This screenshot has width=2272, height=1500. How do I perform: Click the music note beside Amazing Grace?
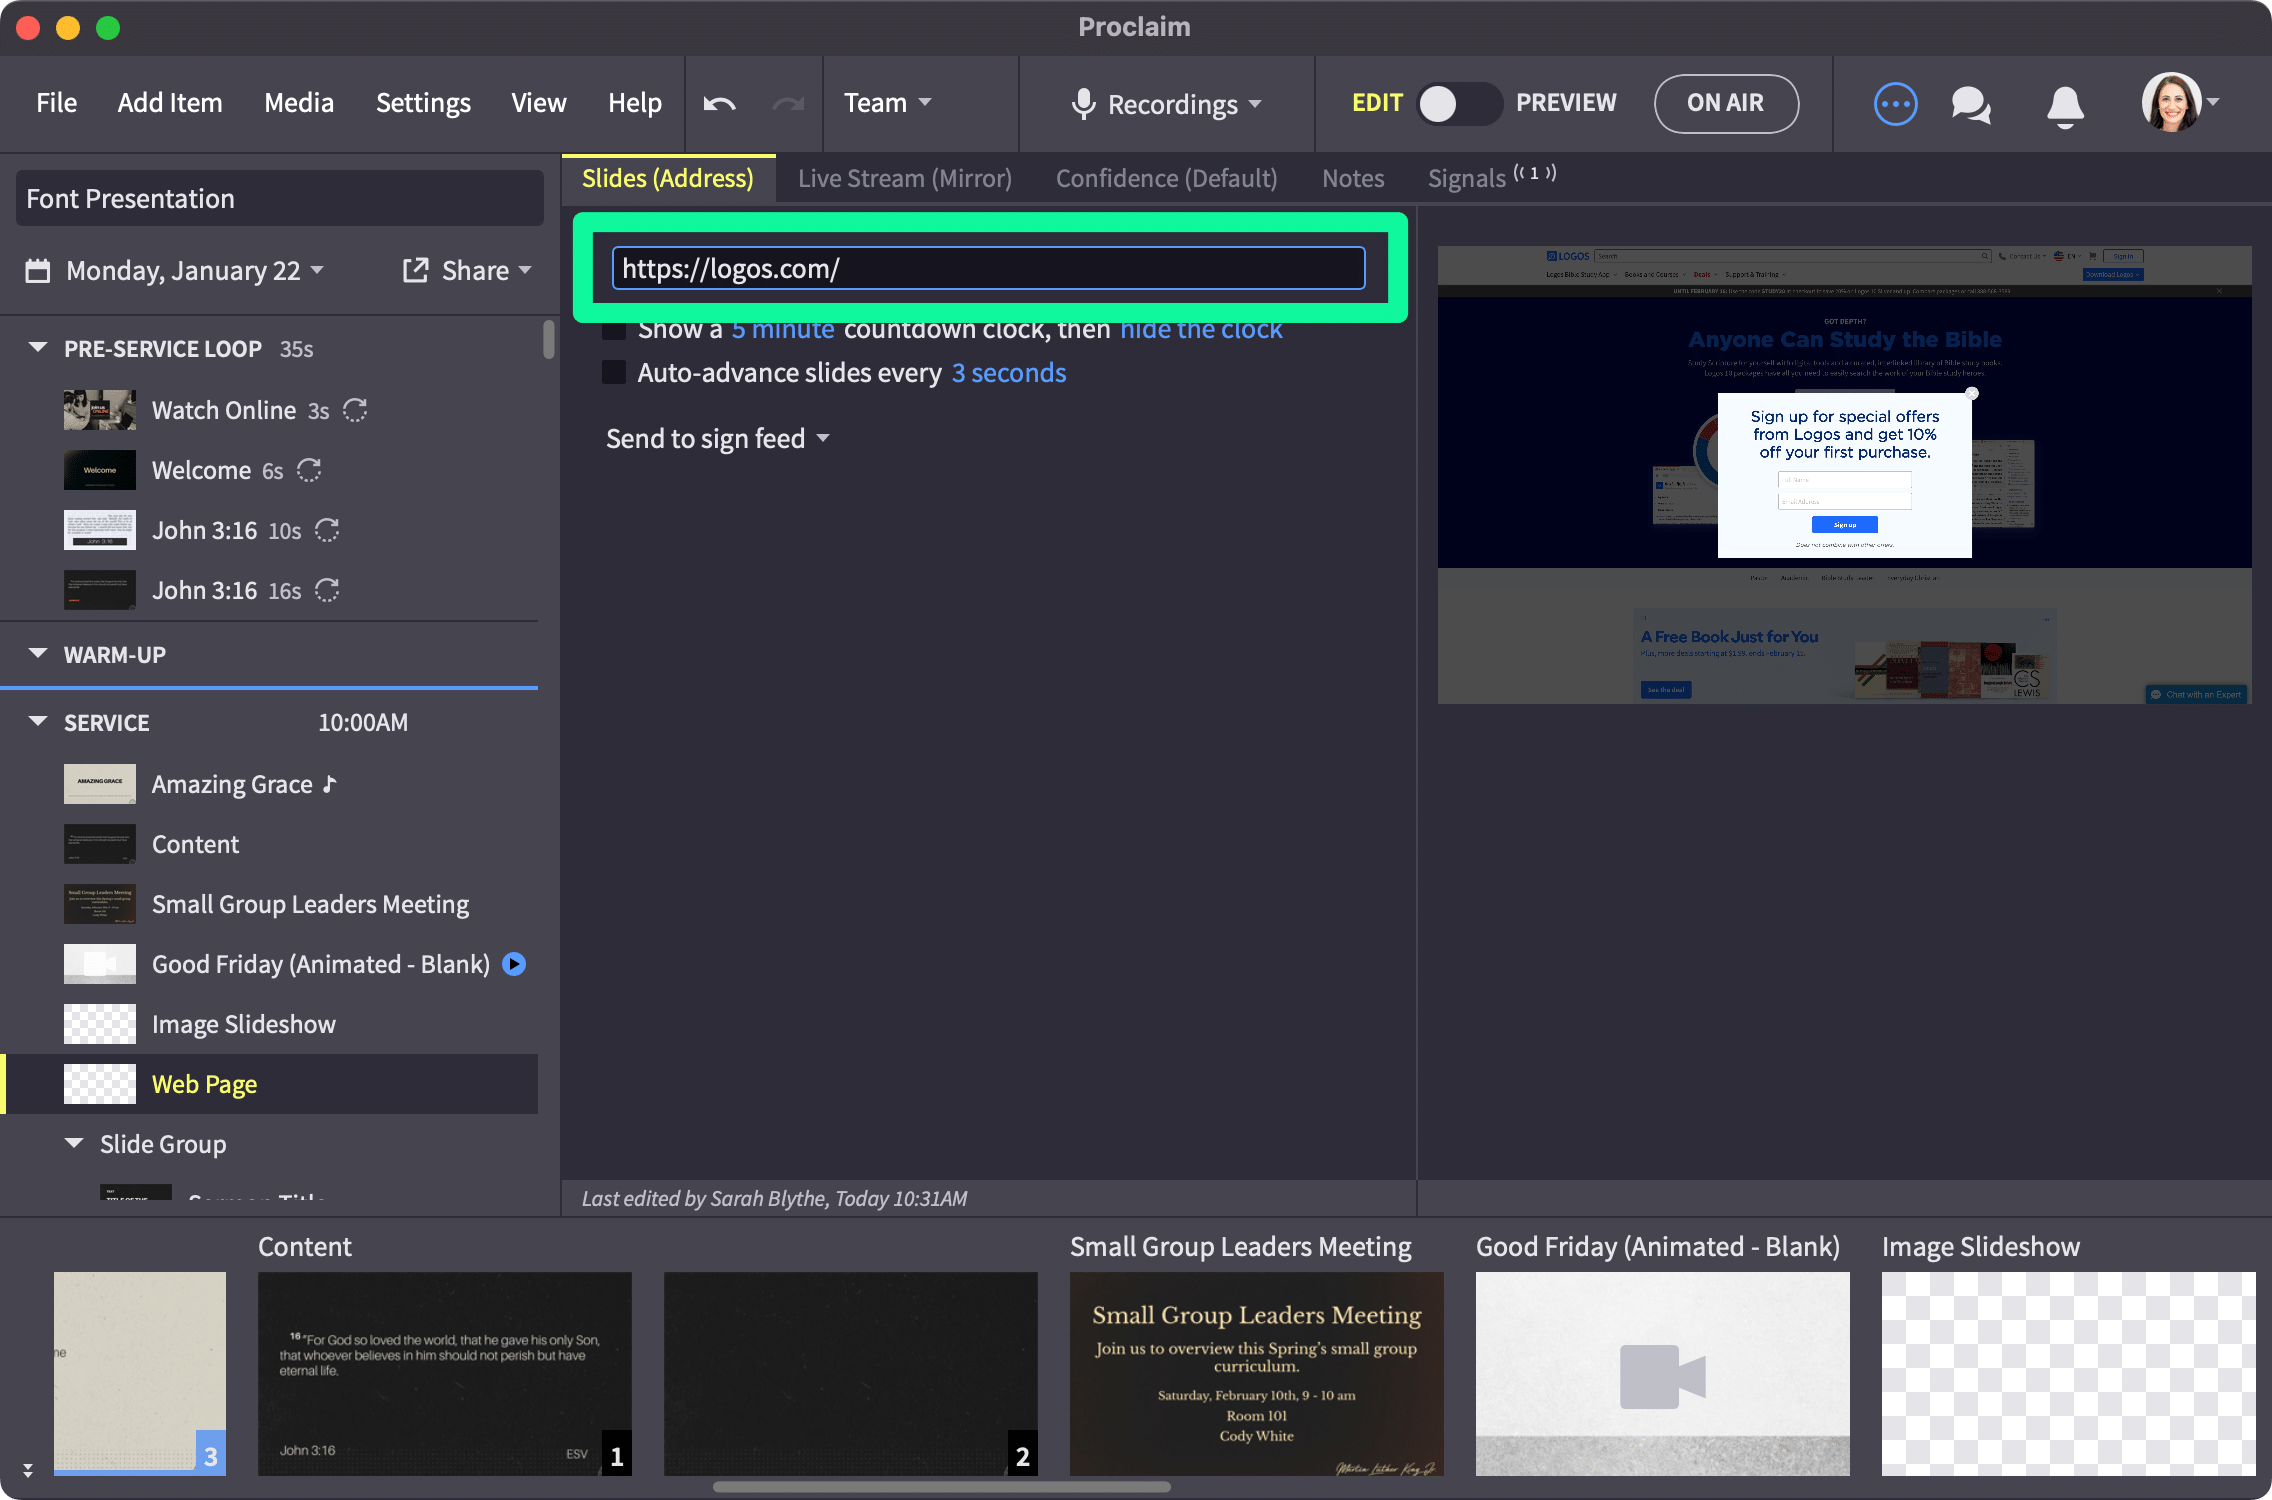[x=330, y=784]
